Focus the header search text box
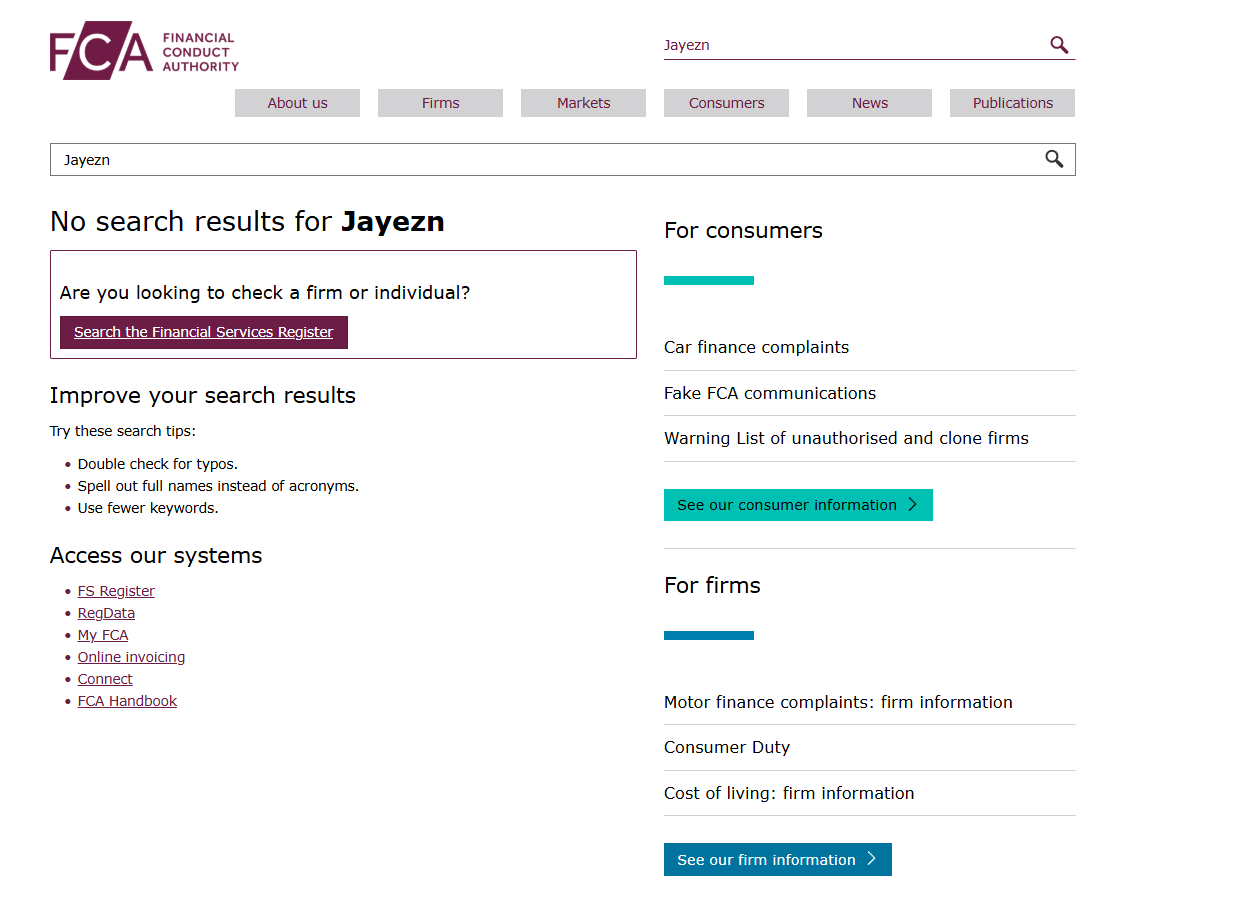Viewport: 1236px width, 898px height. (x=850, y=45)
